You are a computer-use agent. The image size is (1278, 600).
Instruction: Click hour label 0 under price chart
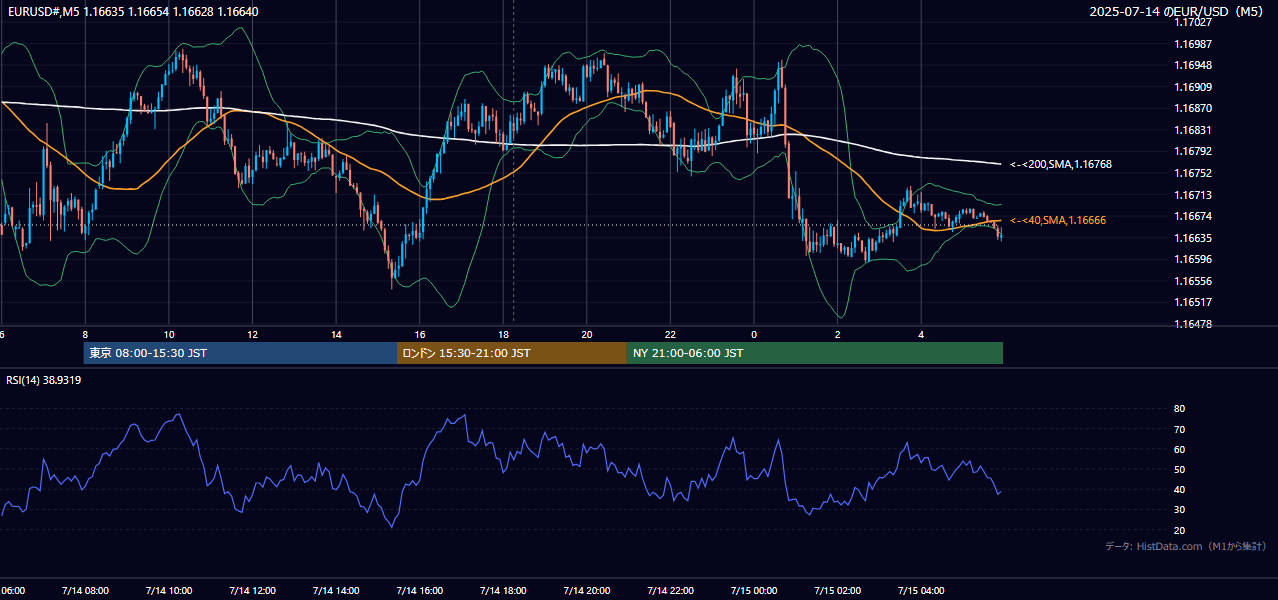(754, 335)
